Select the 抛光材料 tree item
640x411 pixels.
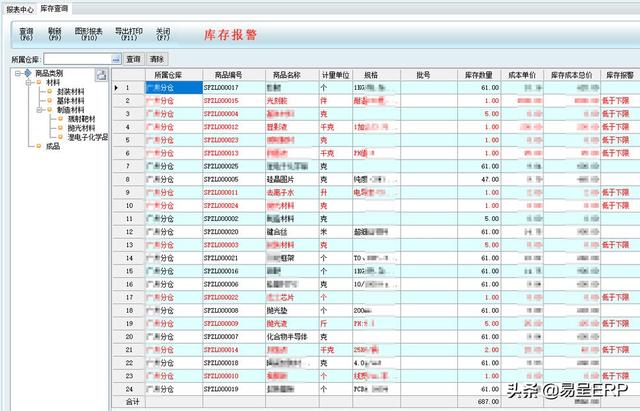76,128
